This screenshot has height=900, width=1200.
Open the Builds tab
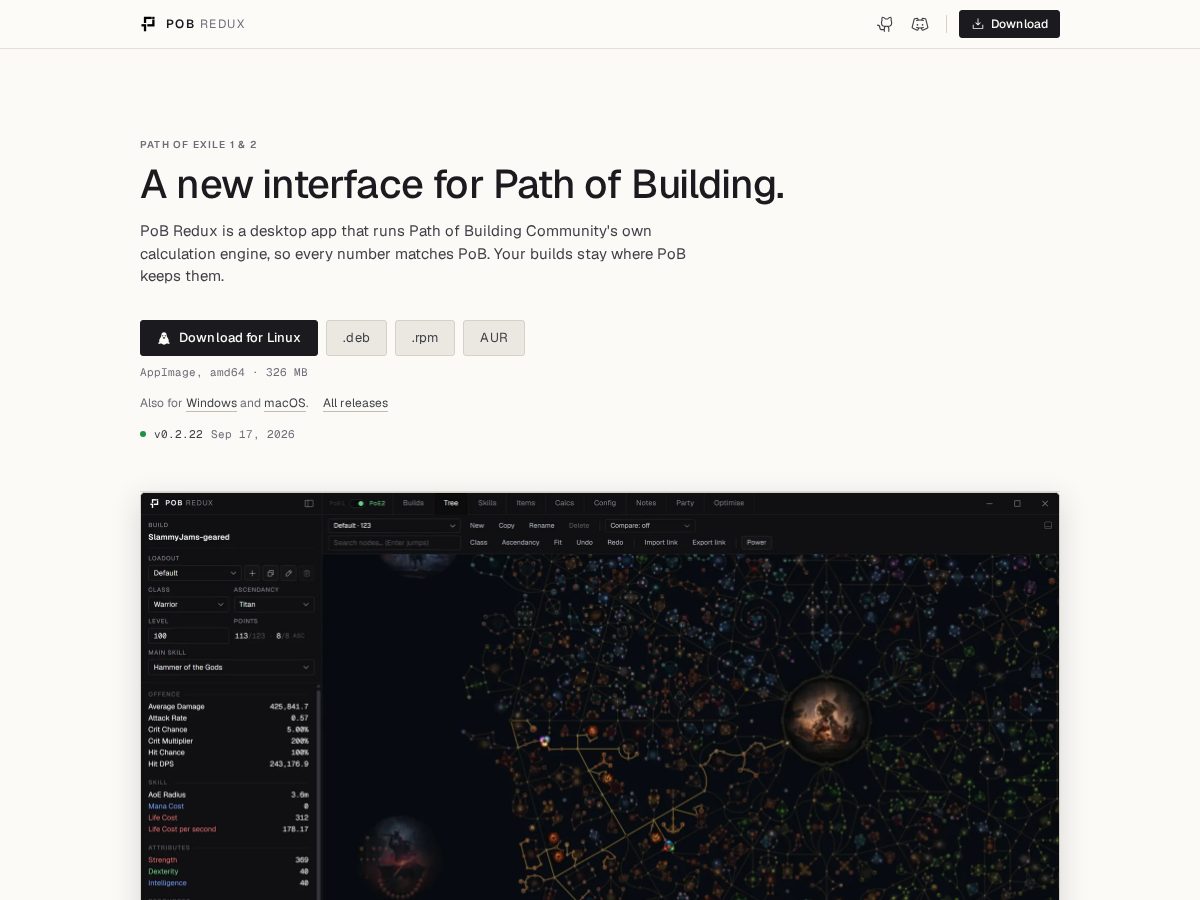413,503
